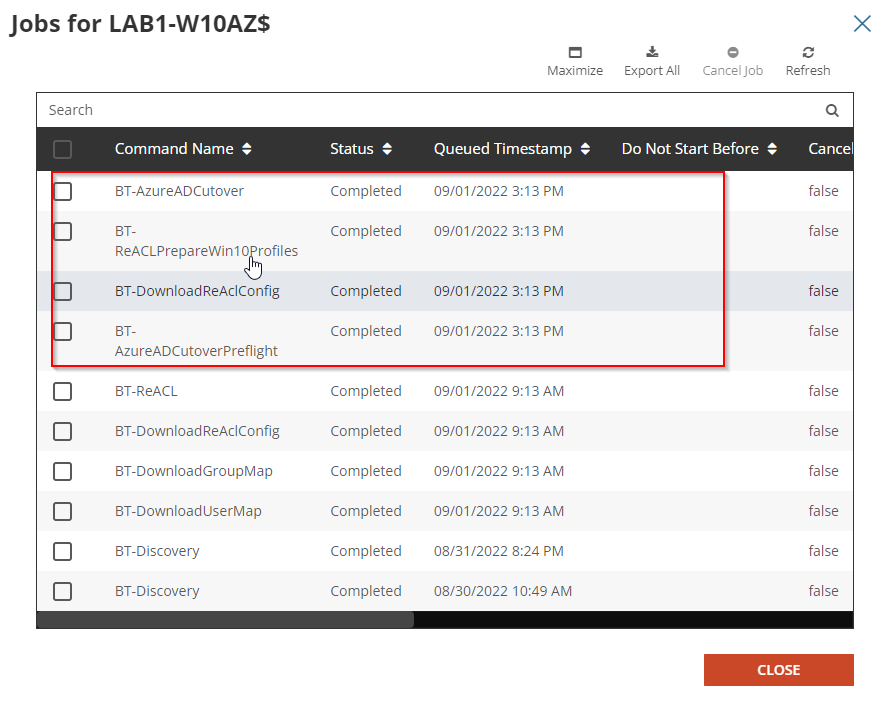The width and height of the screenshot is (877, 711).
Task: Close dialog with the X icon
Action: coord(862,23)
